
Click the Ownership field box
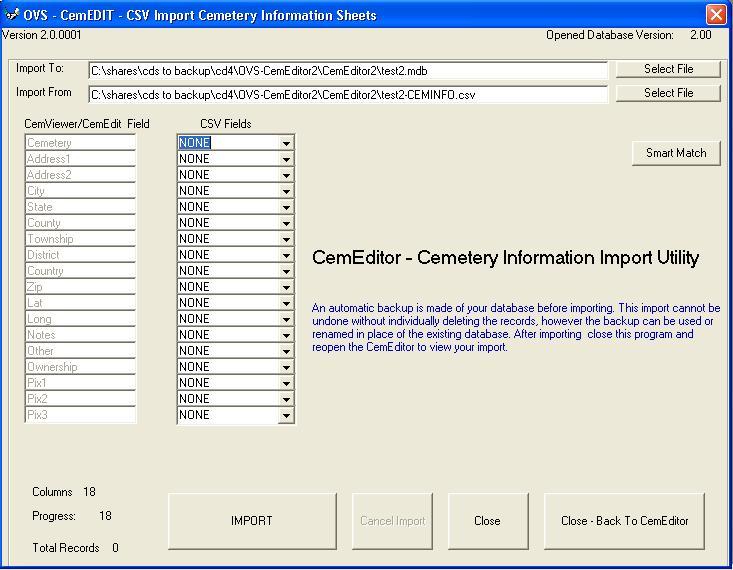80,367
